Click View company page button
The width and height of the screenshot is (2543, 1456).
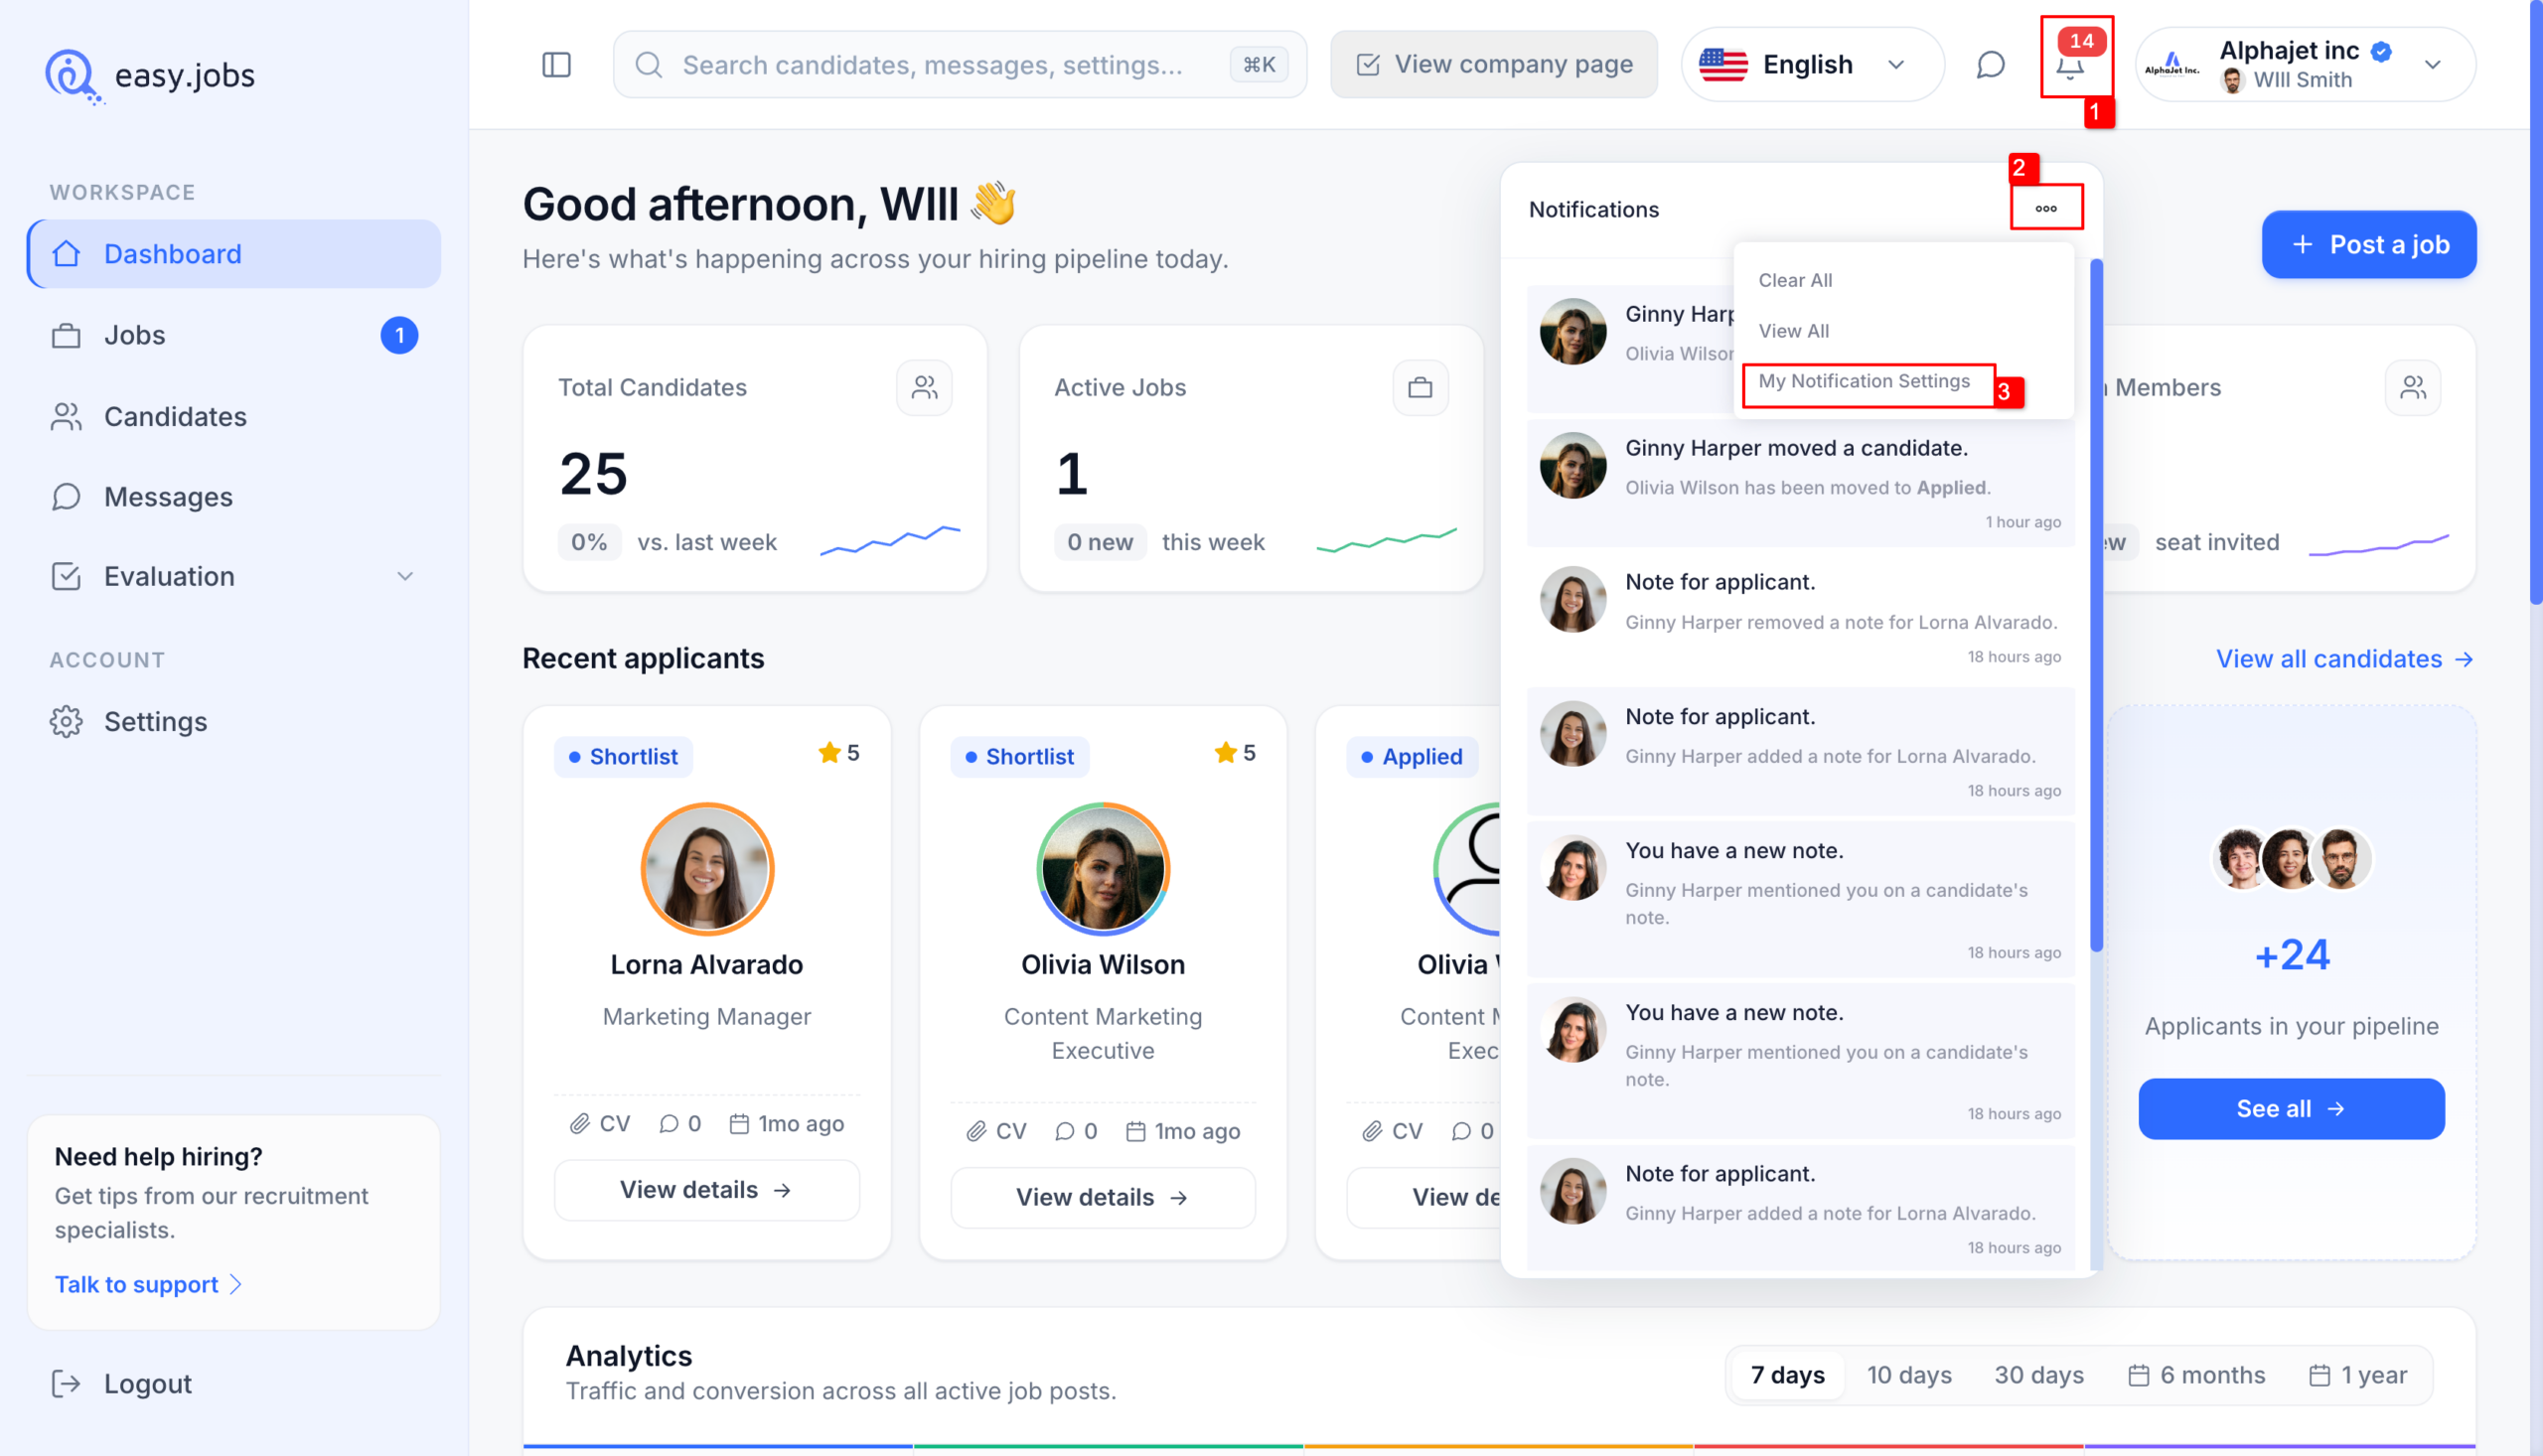click(x=1493, y=65)
